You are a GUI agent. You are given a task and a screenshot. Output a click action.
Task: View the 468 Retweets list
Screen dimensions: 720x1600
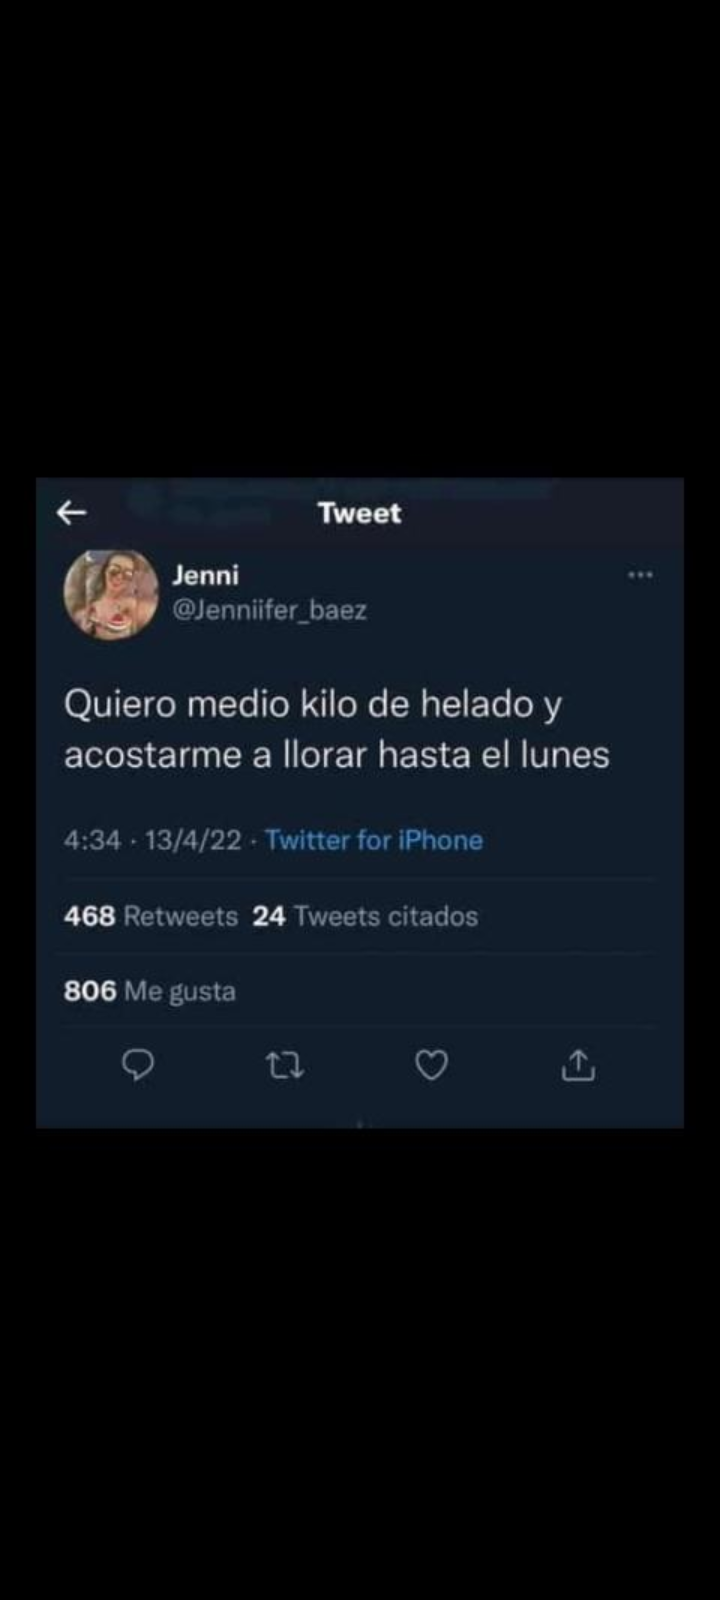(x=151, y=916)
